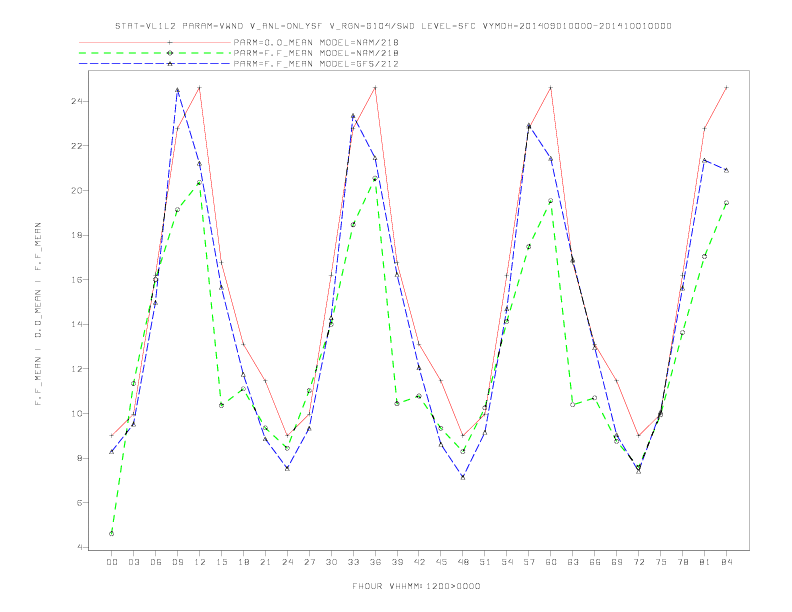Click the chart title starting with STAT=VL1L2
The width and height of the screenshot is (792, 612).
pyautogui.click(x=393, y=26)
